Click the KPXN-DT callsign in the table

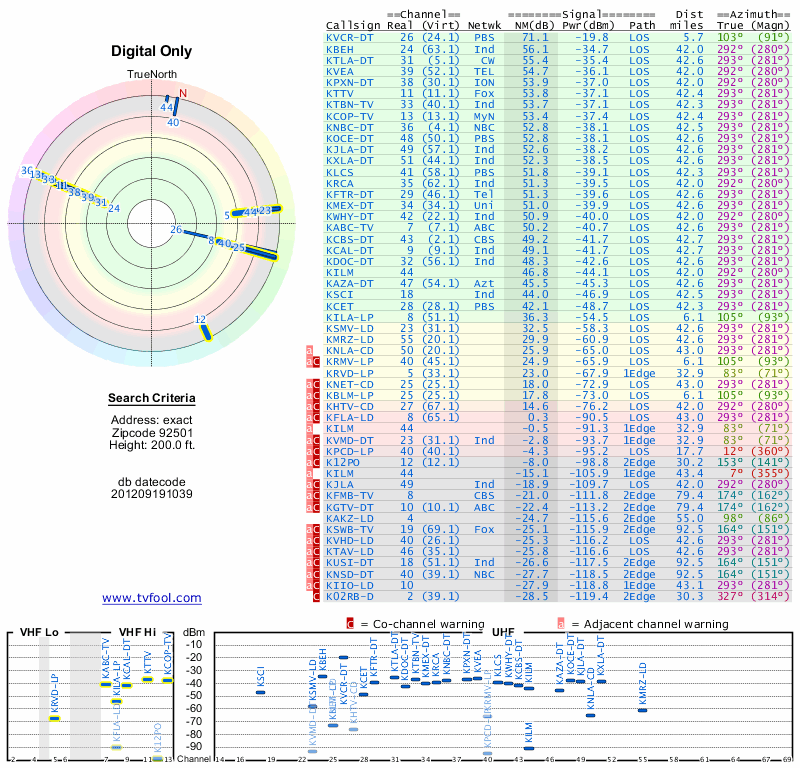[x=349, y=83]
